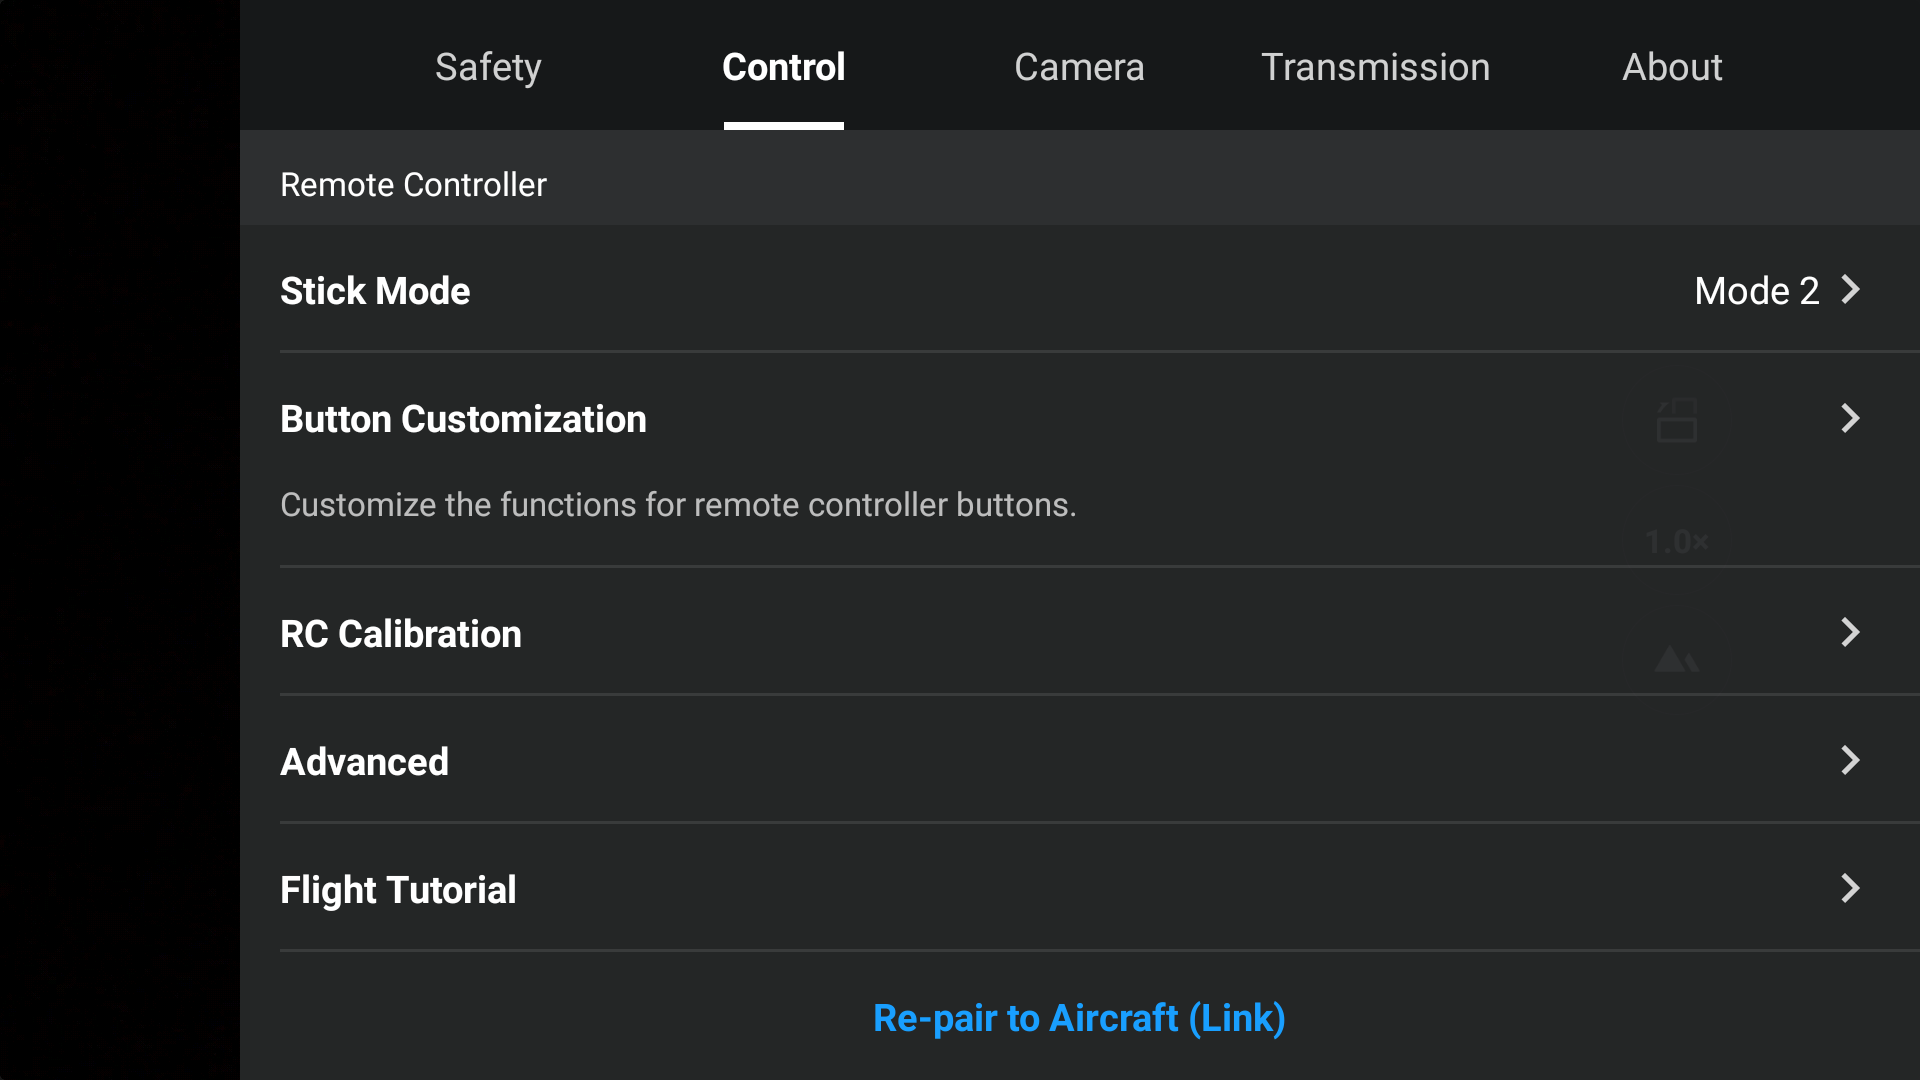Screen dimensions: 1920x1080
Task: Go to the Transmission tab
Action: (x=1375, y=67)
